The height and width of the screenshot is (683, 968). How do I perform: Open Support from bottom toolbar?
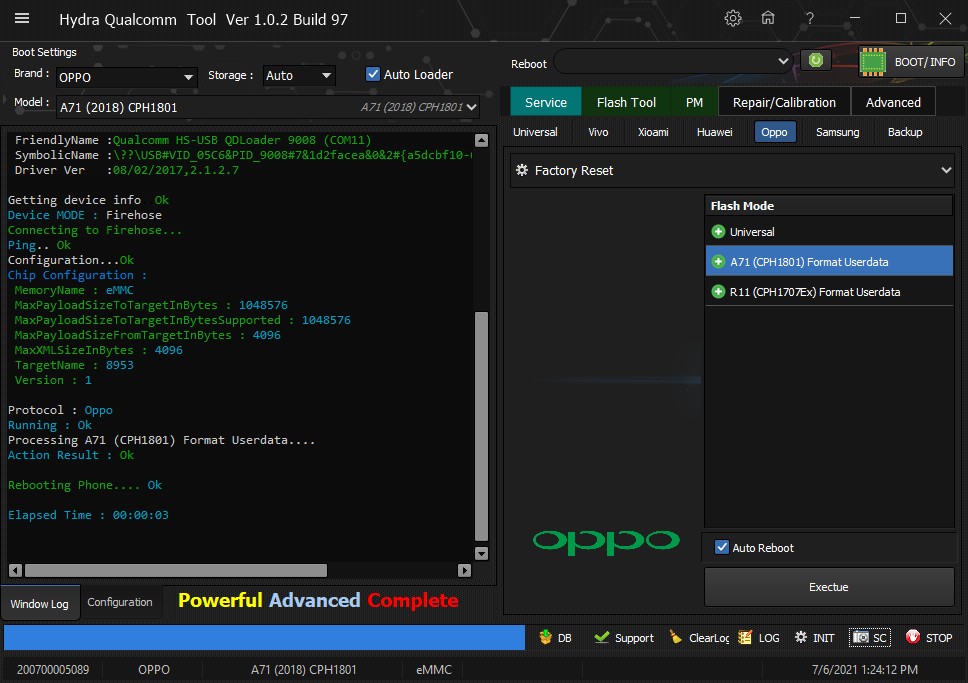[x=624, y=638]
